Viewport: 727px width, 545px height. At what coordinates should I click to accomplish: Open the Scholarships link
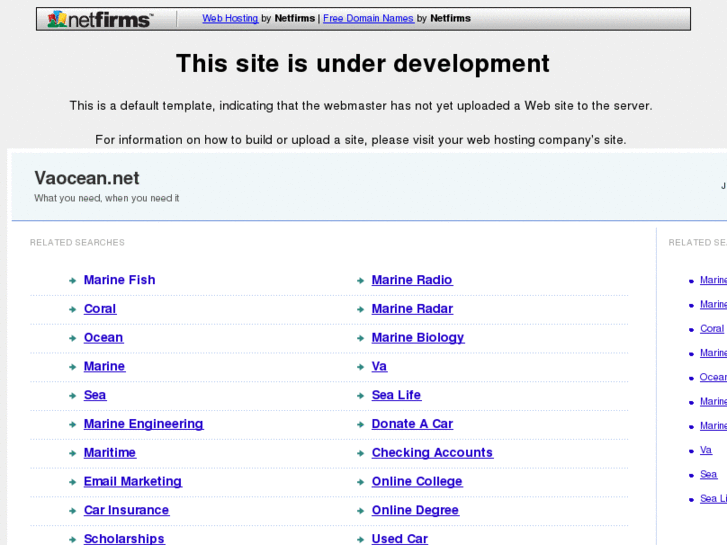coord(124,539)
